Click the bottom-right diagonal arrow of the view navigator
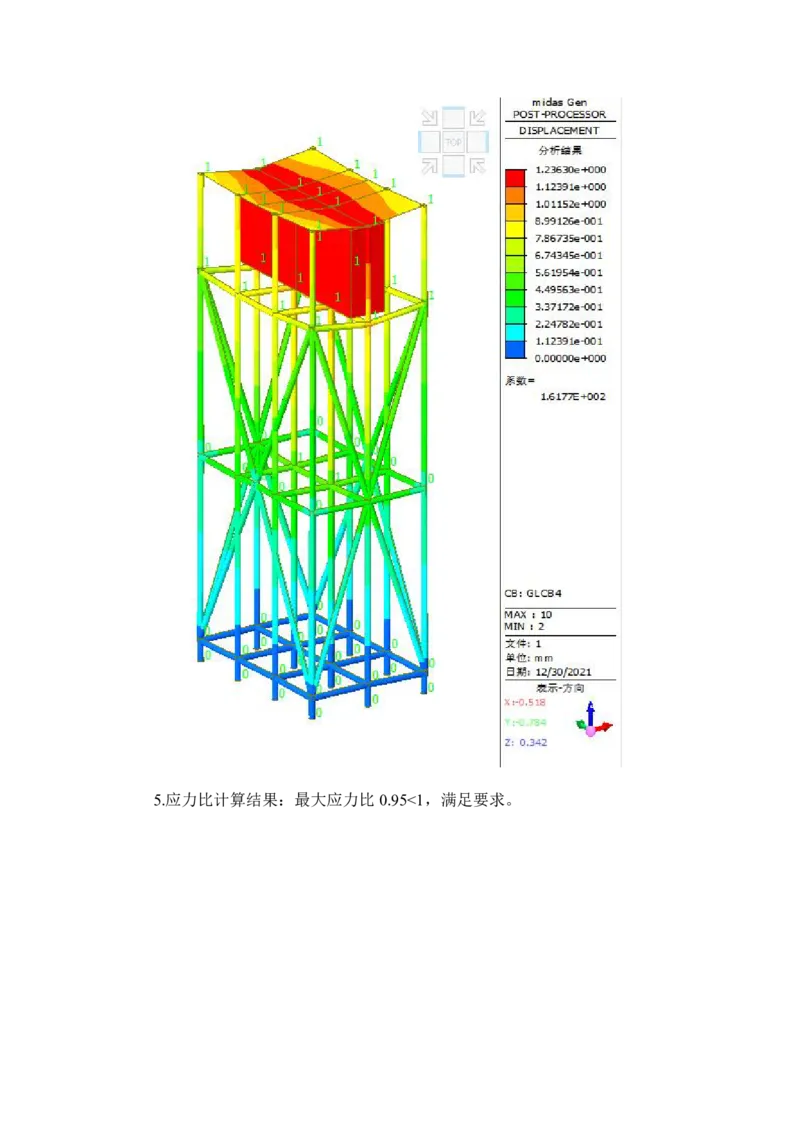The width and height of the screenshot is (800, 1132). (477, 166)
